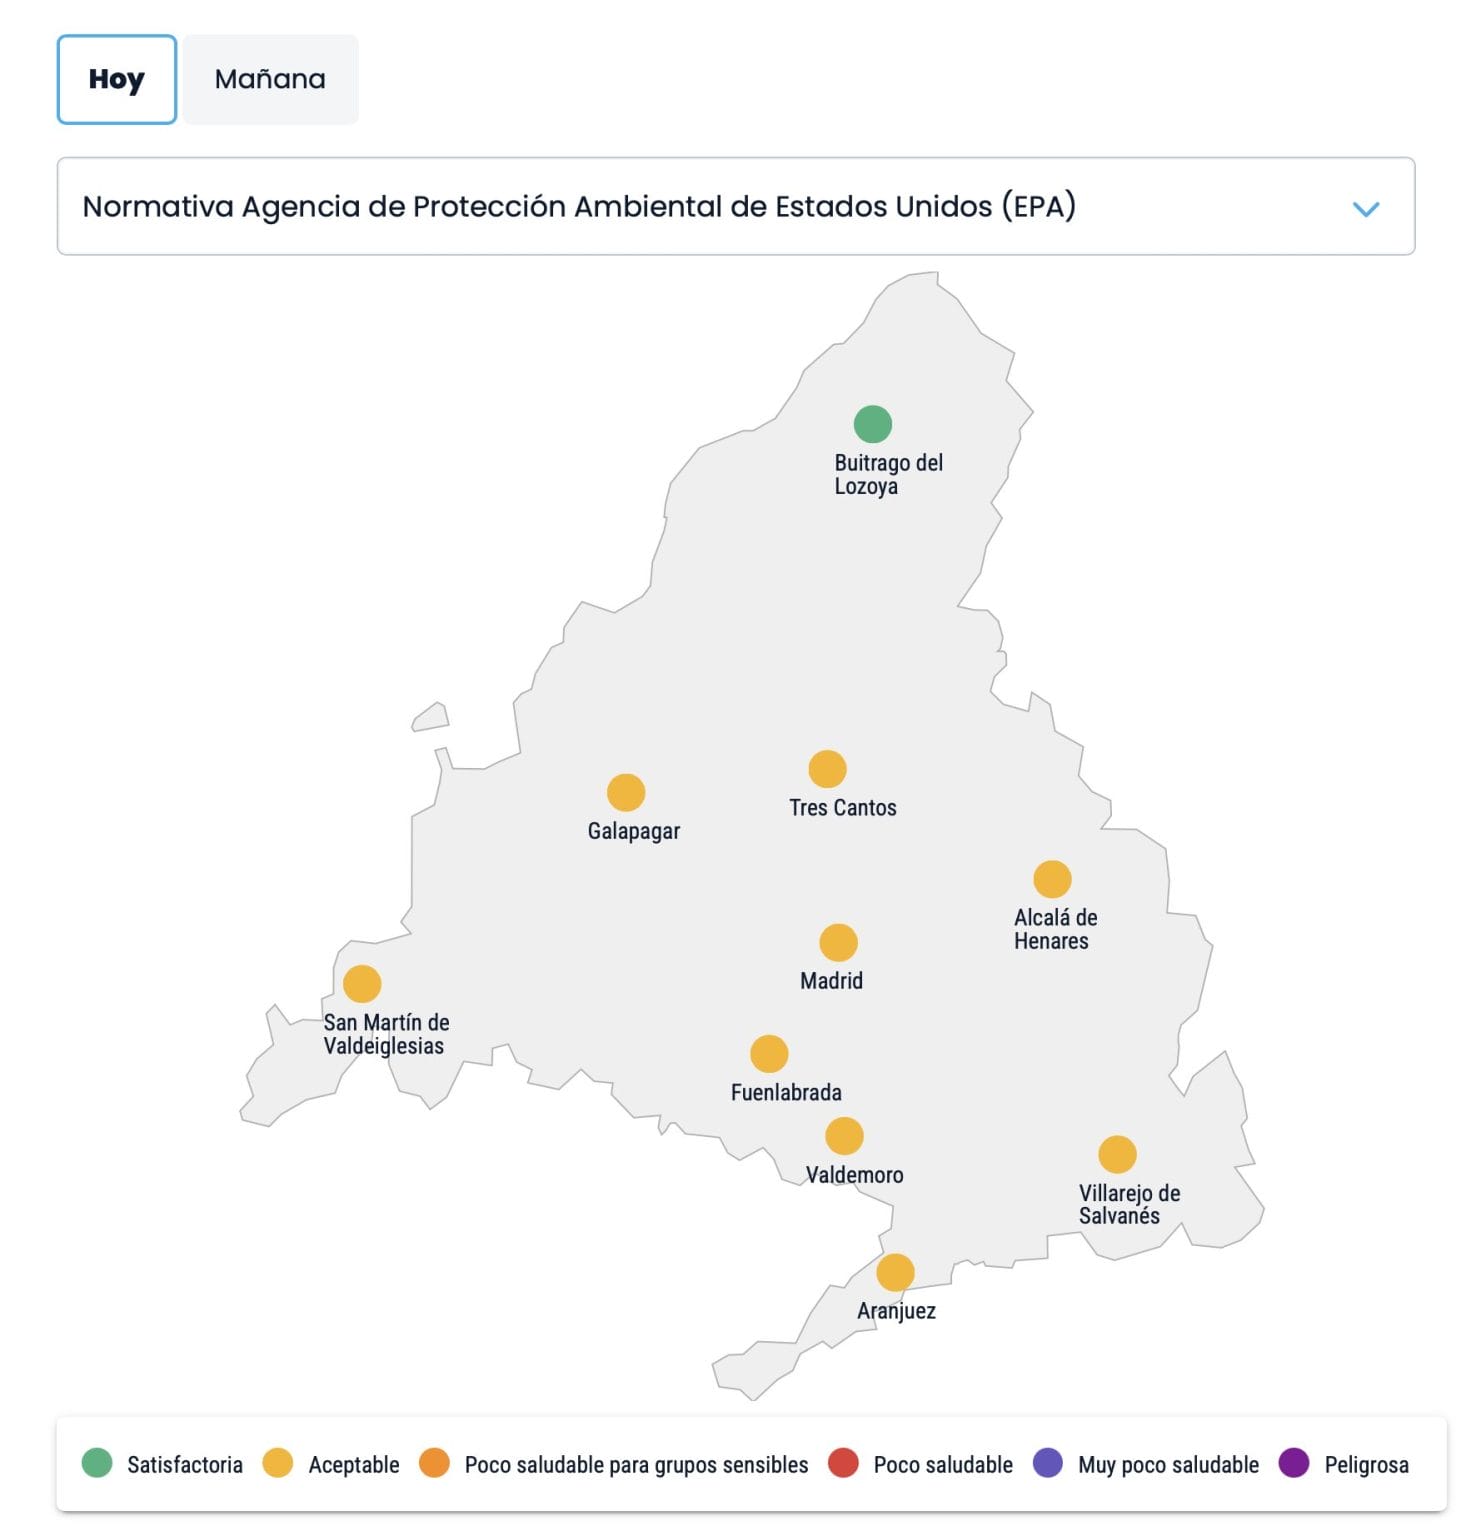This screenshot has width=1466, height=1536.
Task: Click the Galapagar air quality marker
Action: pyautogui.click(x=626, y=793)
